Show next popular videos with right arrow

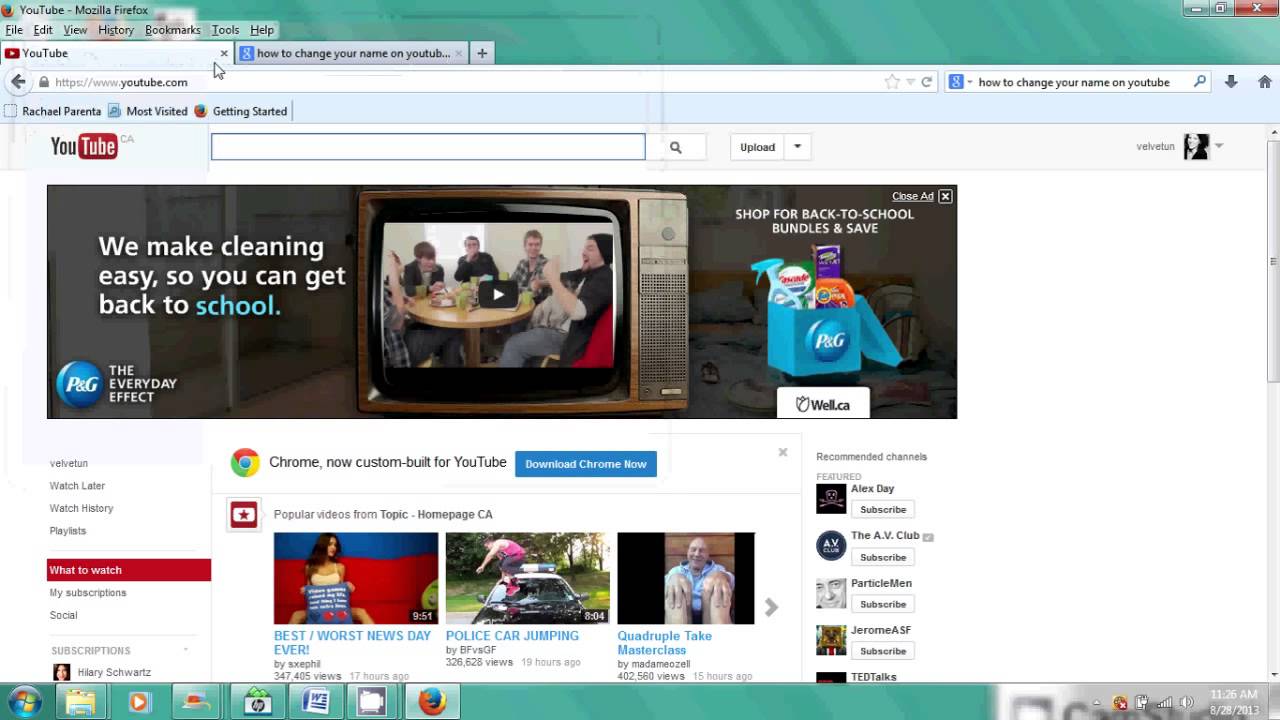(x=771, y=607)
